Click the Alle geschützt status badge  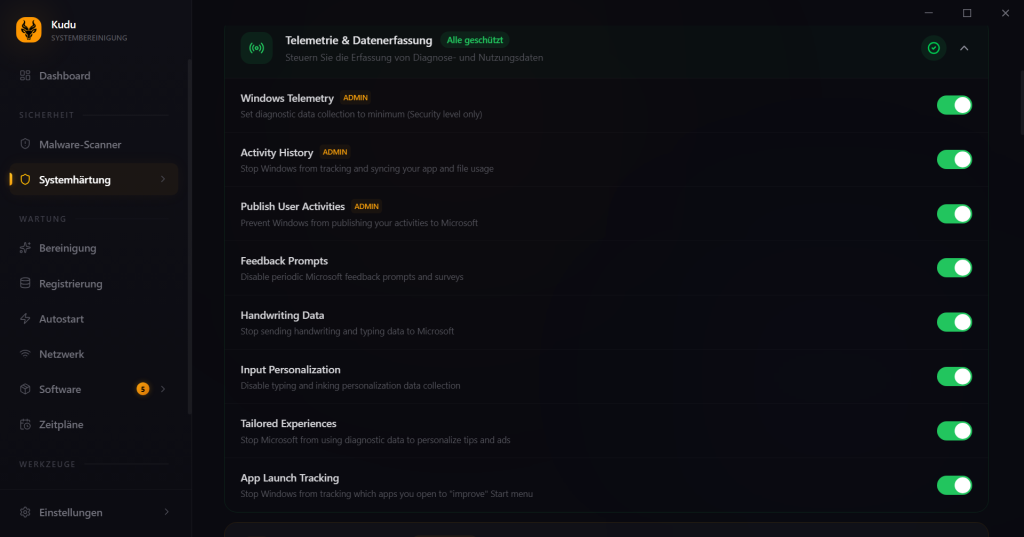475,40
